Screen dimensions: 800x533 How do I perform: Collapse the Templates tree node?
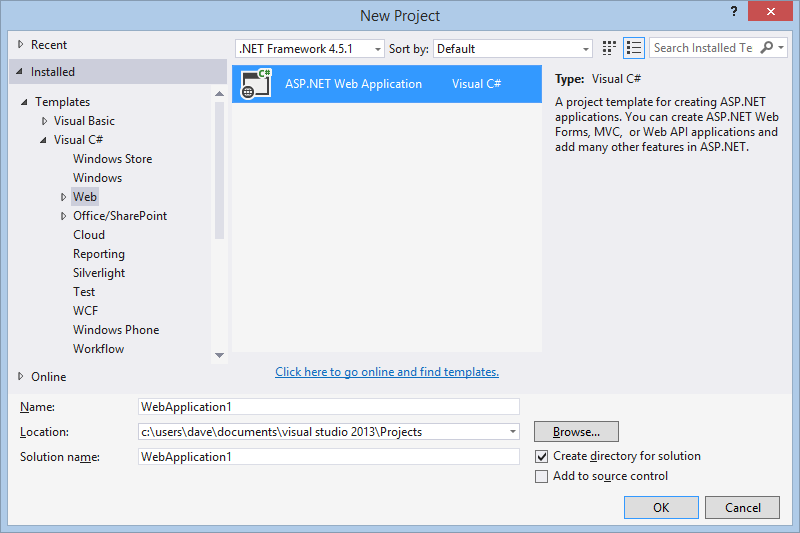coord(24,102)
